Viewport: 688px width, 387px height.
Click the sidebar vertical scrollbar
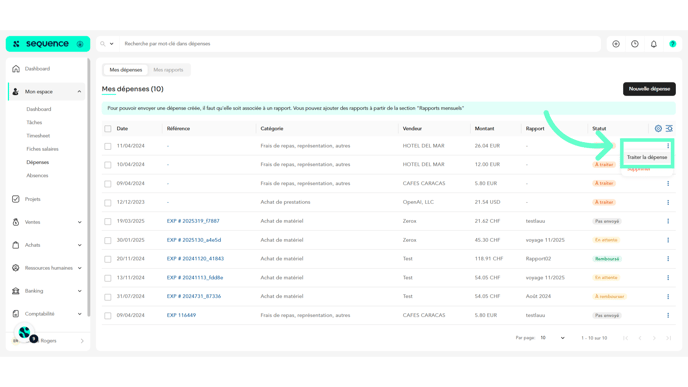click(x=89, y=187)
